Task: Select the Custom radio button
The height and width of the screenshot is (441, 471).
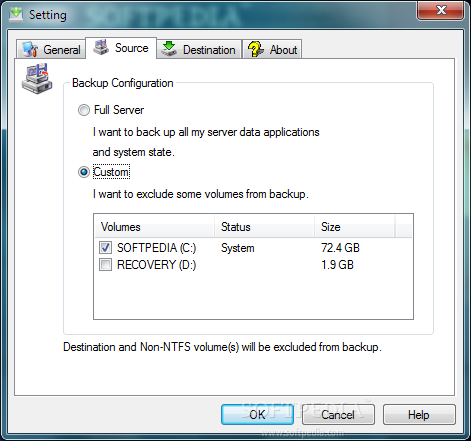Action: (x=84, y=172)
